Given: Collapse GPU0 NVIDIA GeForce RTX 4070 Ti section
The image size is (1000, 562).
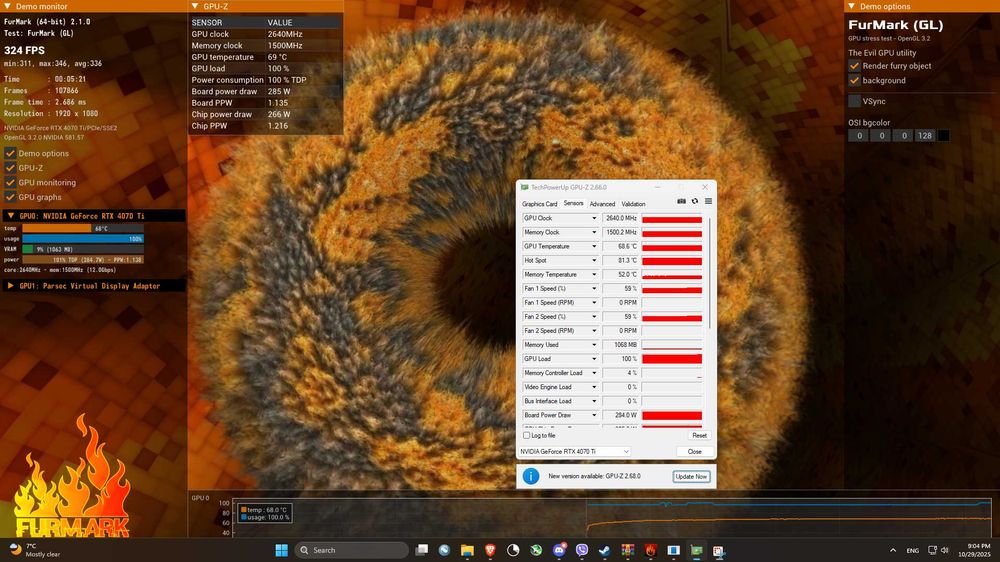Looking at the screenshot, I should 10,216.
